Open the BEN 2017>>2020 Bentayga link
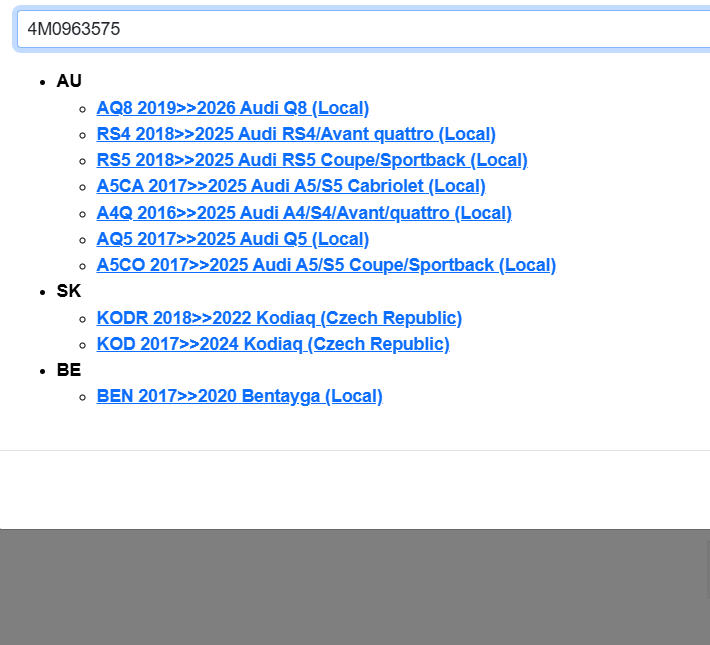Viewport: 710px width, 645px height. [x=239, y=396]
